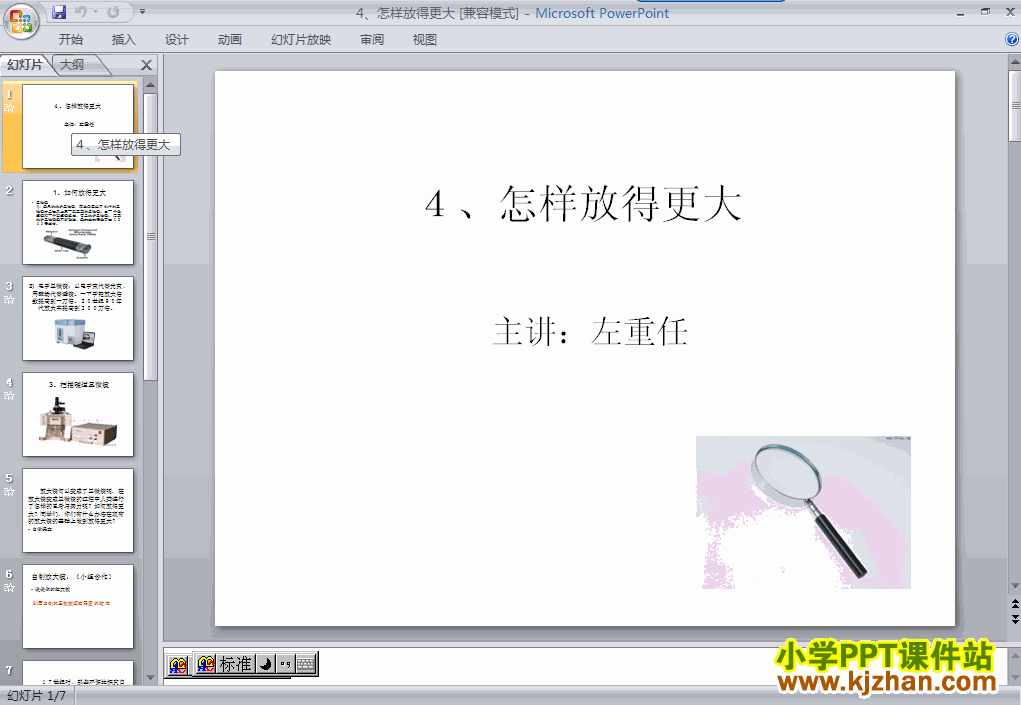Click the Redo icon in Quick Access
This screenshot has width=1021, height=705.
tap(113, 12)
